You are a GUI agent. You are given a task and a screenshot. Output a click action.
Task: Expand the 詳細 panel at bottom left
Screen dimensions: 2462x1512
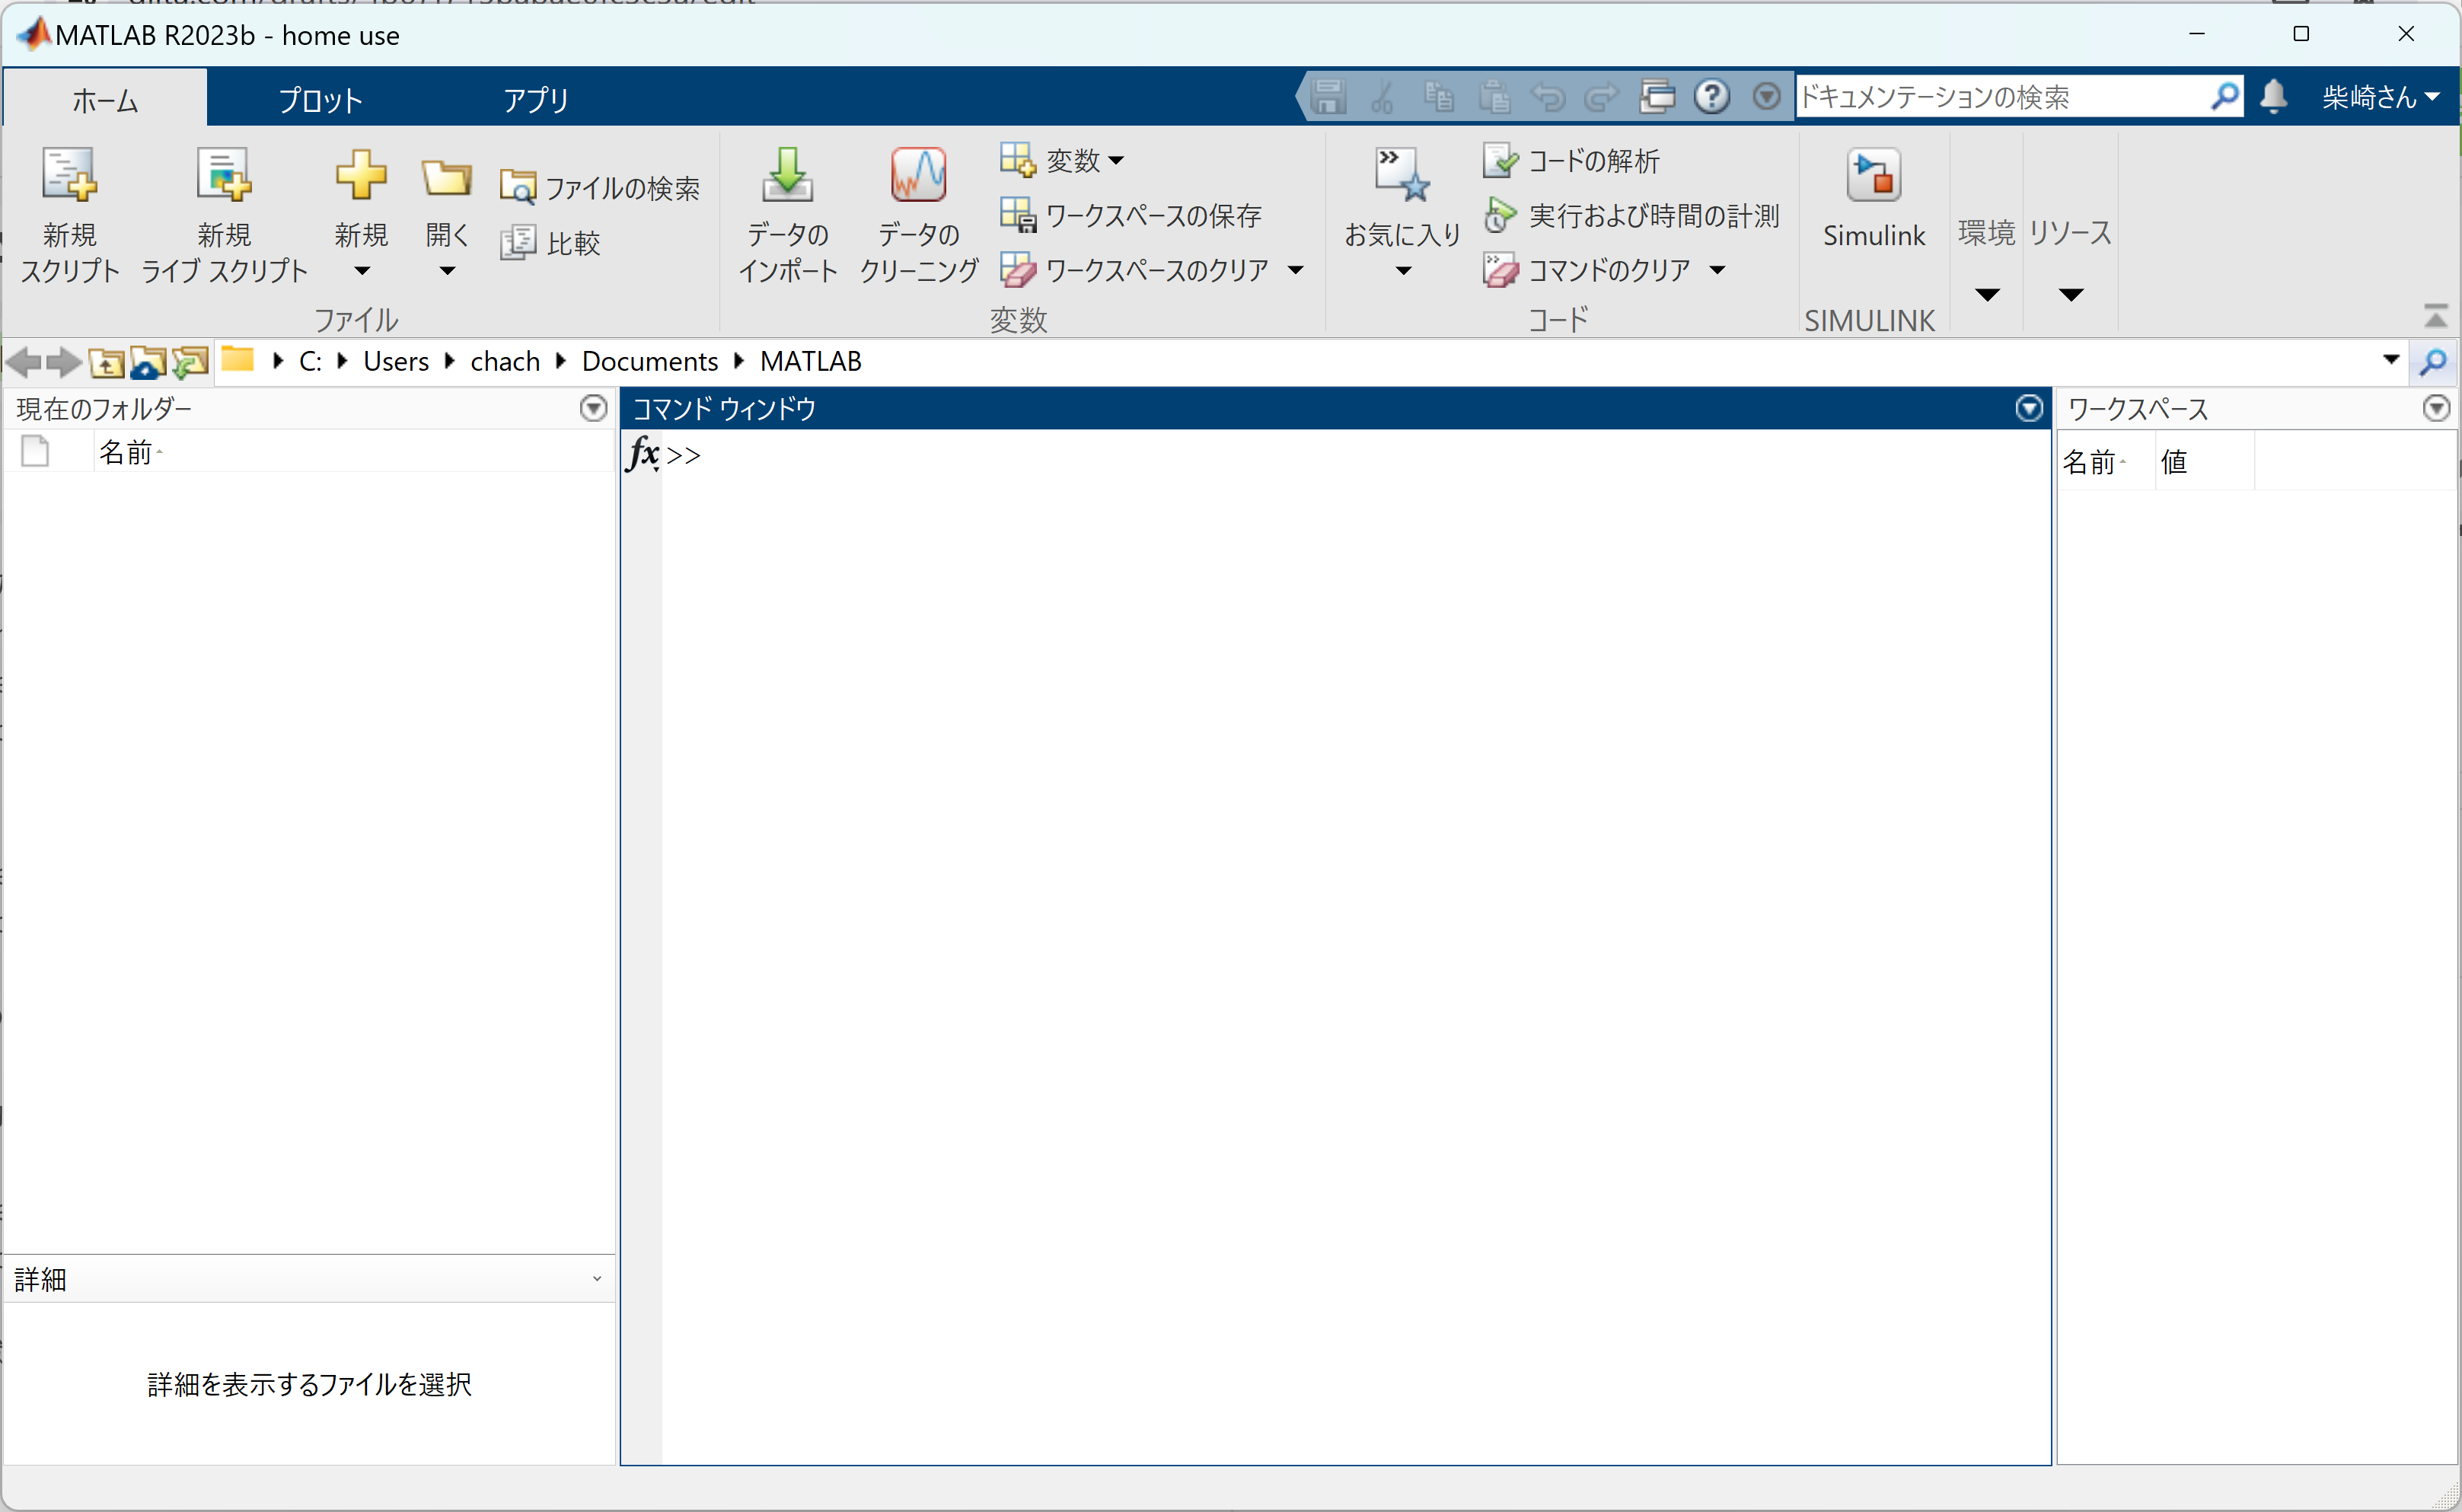[x=597, y=1278]
